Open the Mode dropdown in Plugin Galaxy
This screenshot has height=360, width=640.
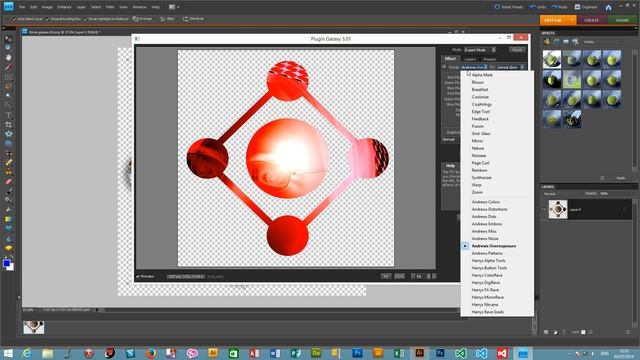(480, 50)
